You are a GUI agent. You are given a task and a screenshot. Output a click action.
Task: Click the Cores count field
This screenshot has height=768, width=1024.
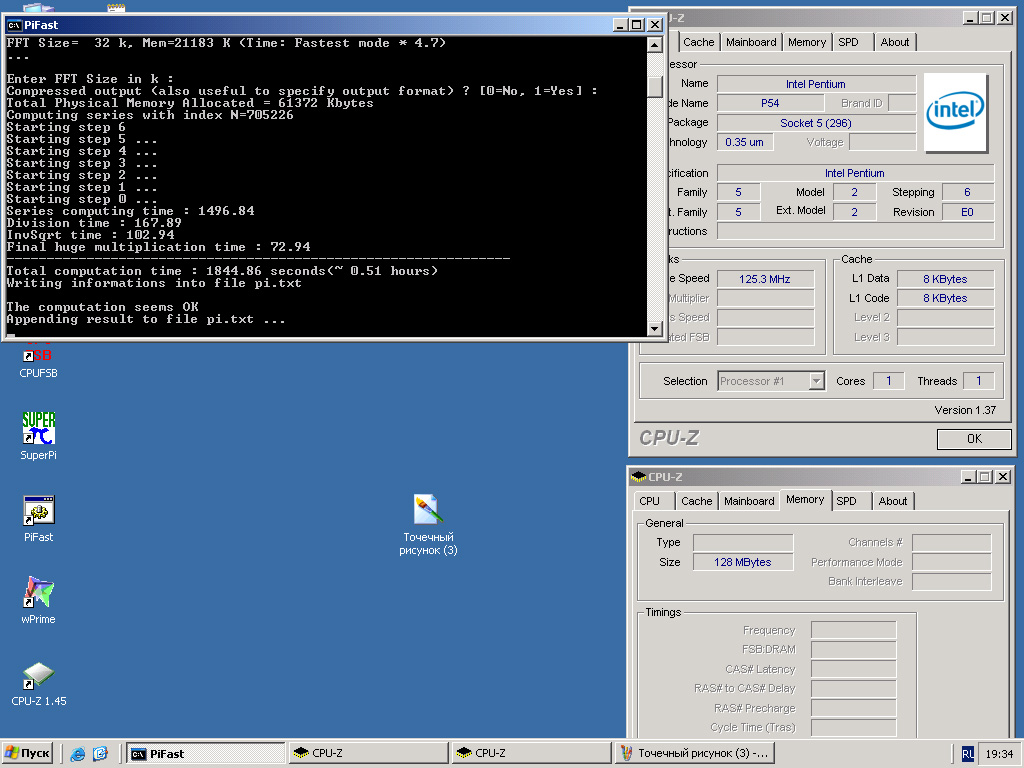point(888,381)
